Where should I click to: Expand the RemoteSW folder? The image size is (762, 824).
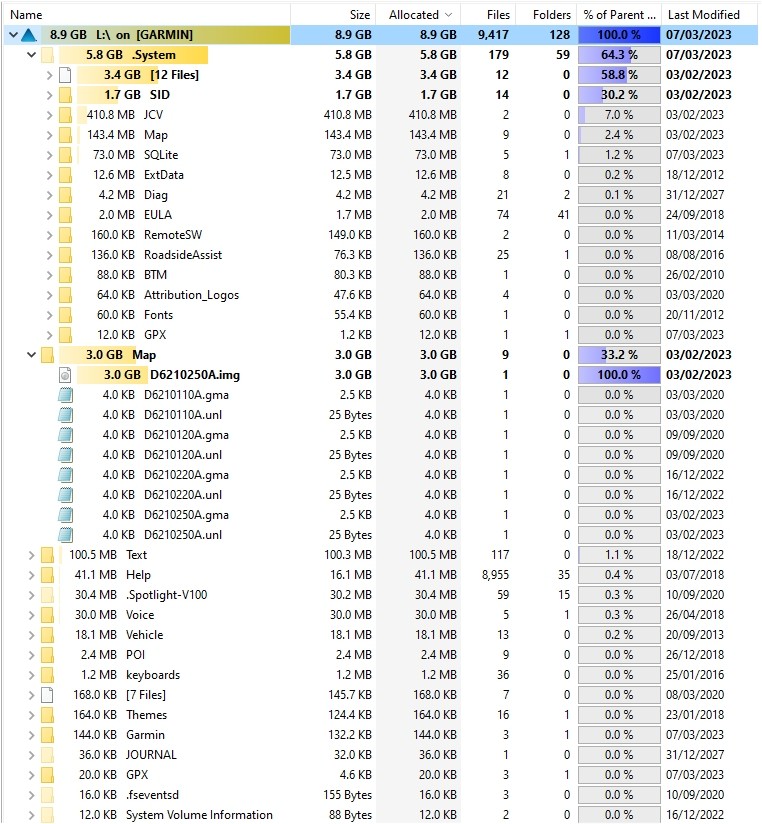pyautogui.click(x=49, y=235)
